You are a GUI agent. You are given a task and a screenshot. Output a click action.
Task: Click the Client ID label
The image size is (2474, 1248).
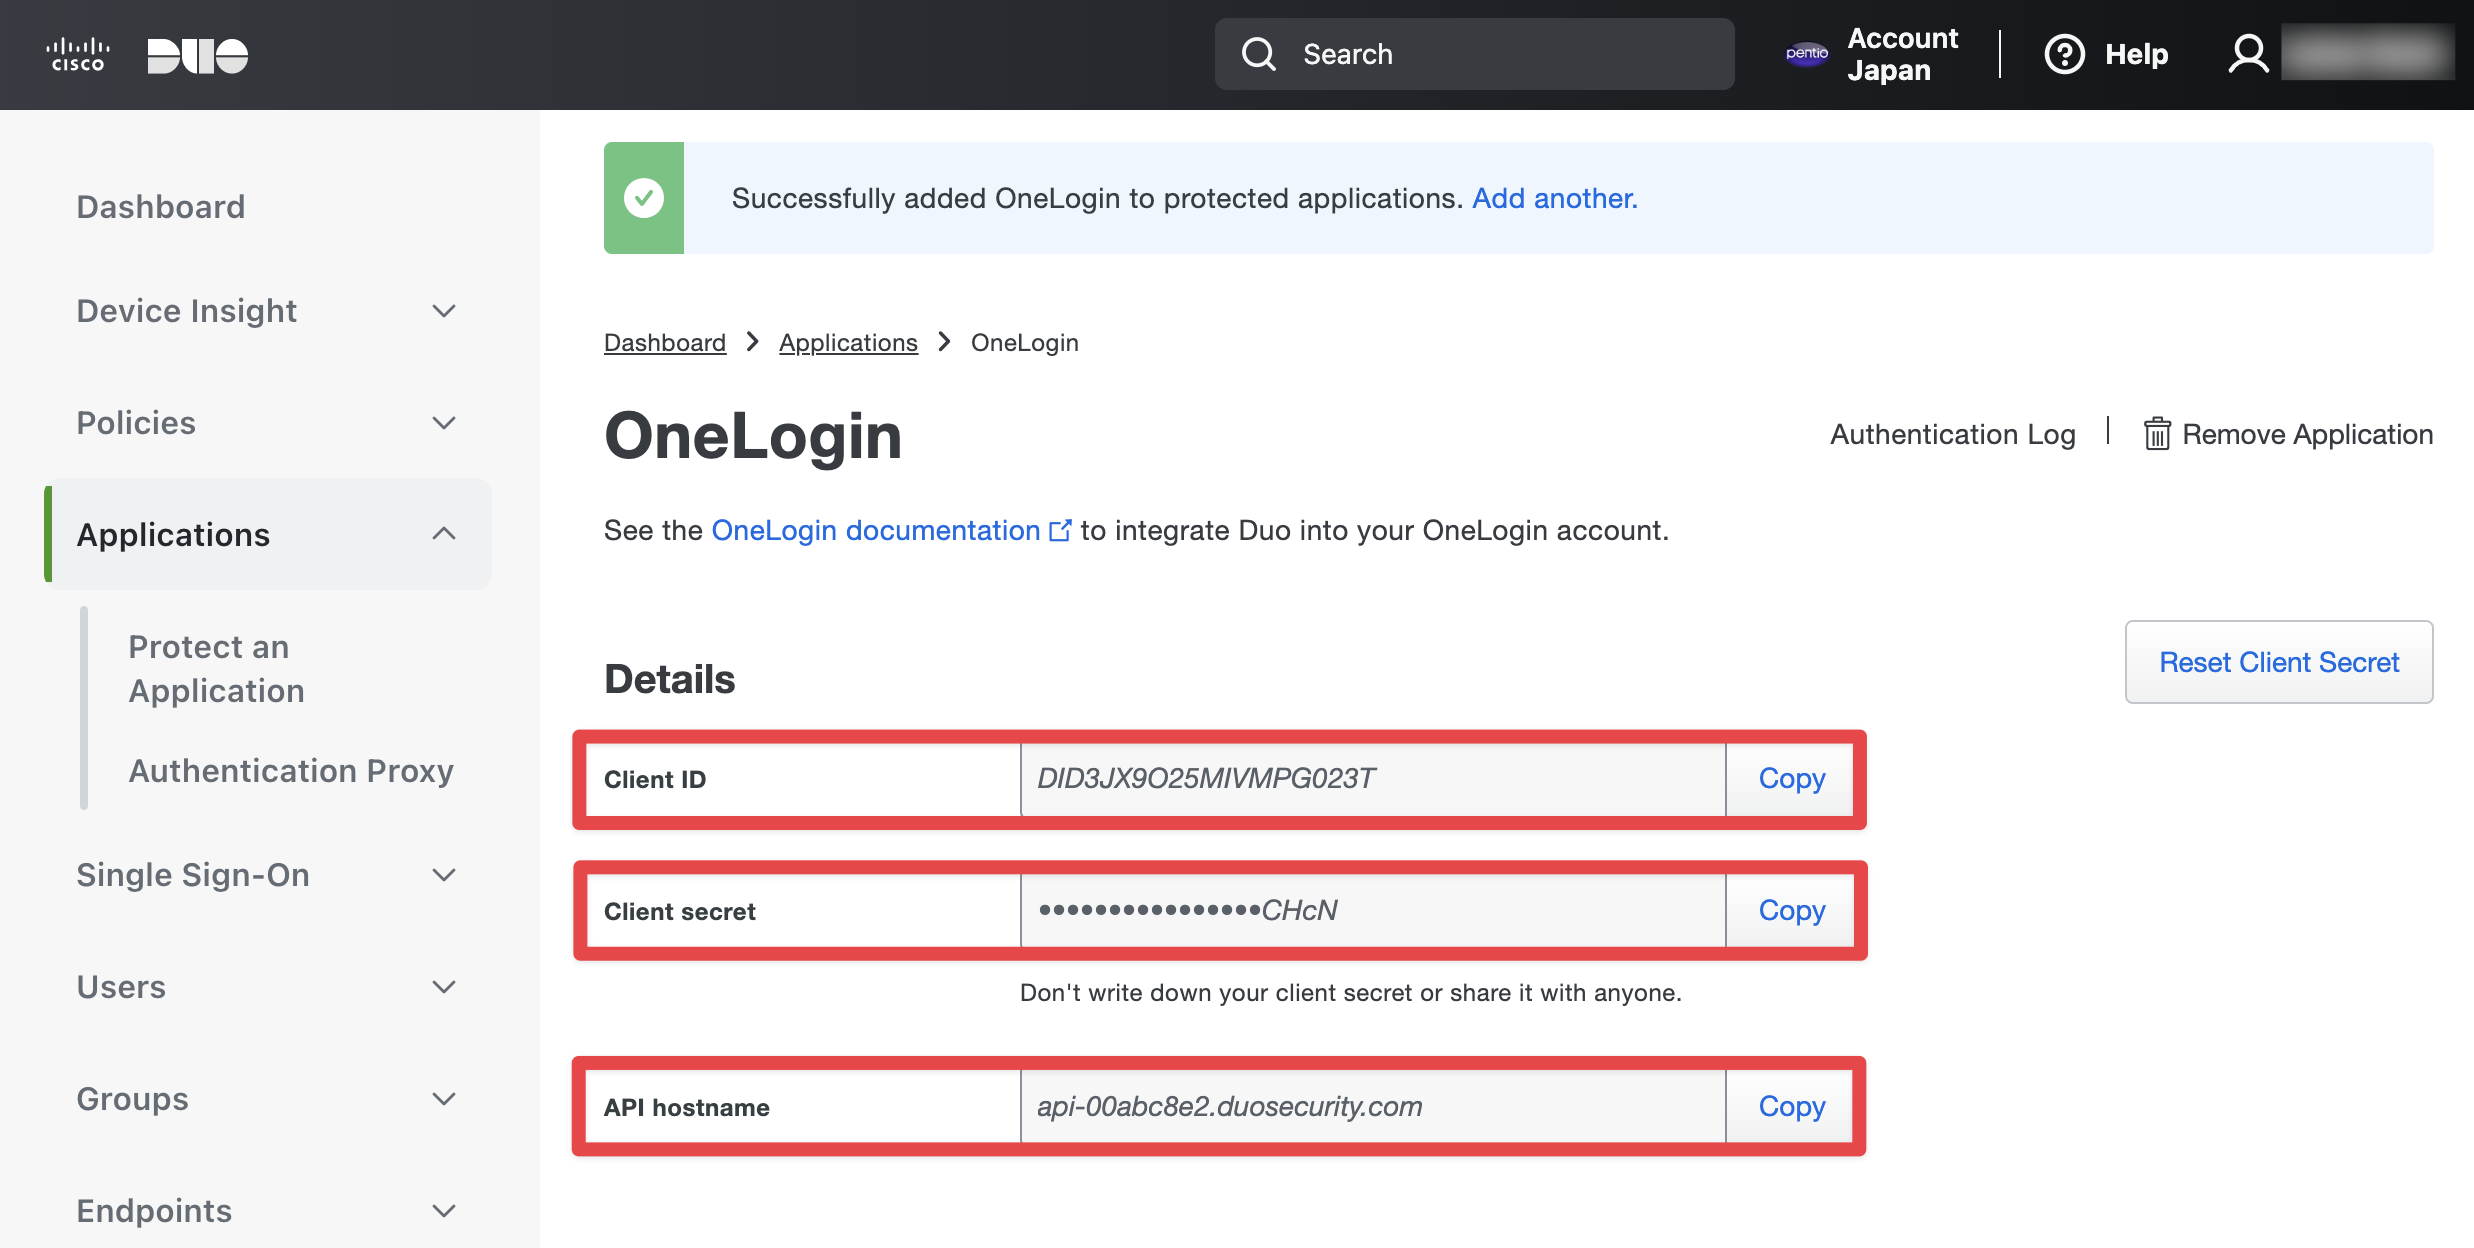tap(655, 780)
